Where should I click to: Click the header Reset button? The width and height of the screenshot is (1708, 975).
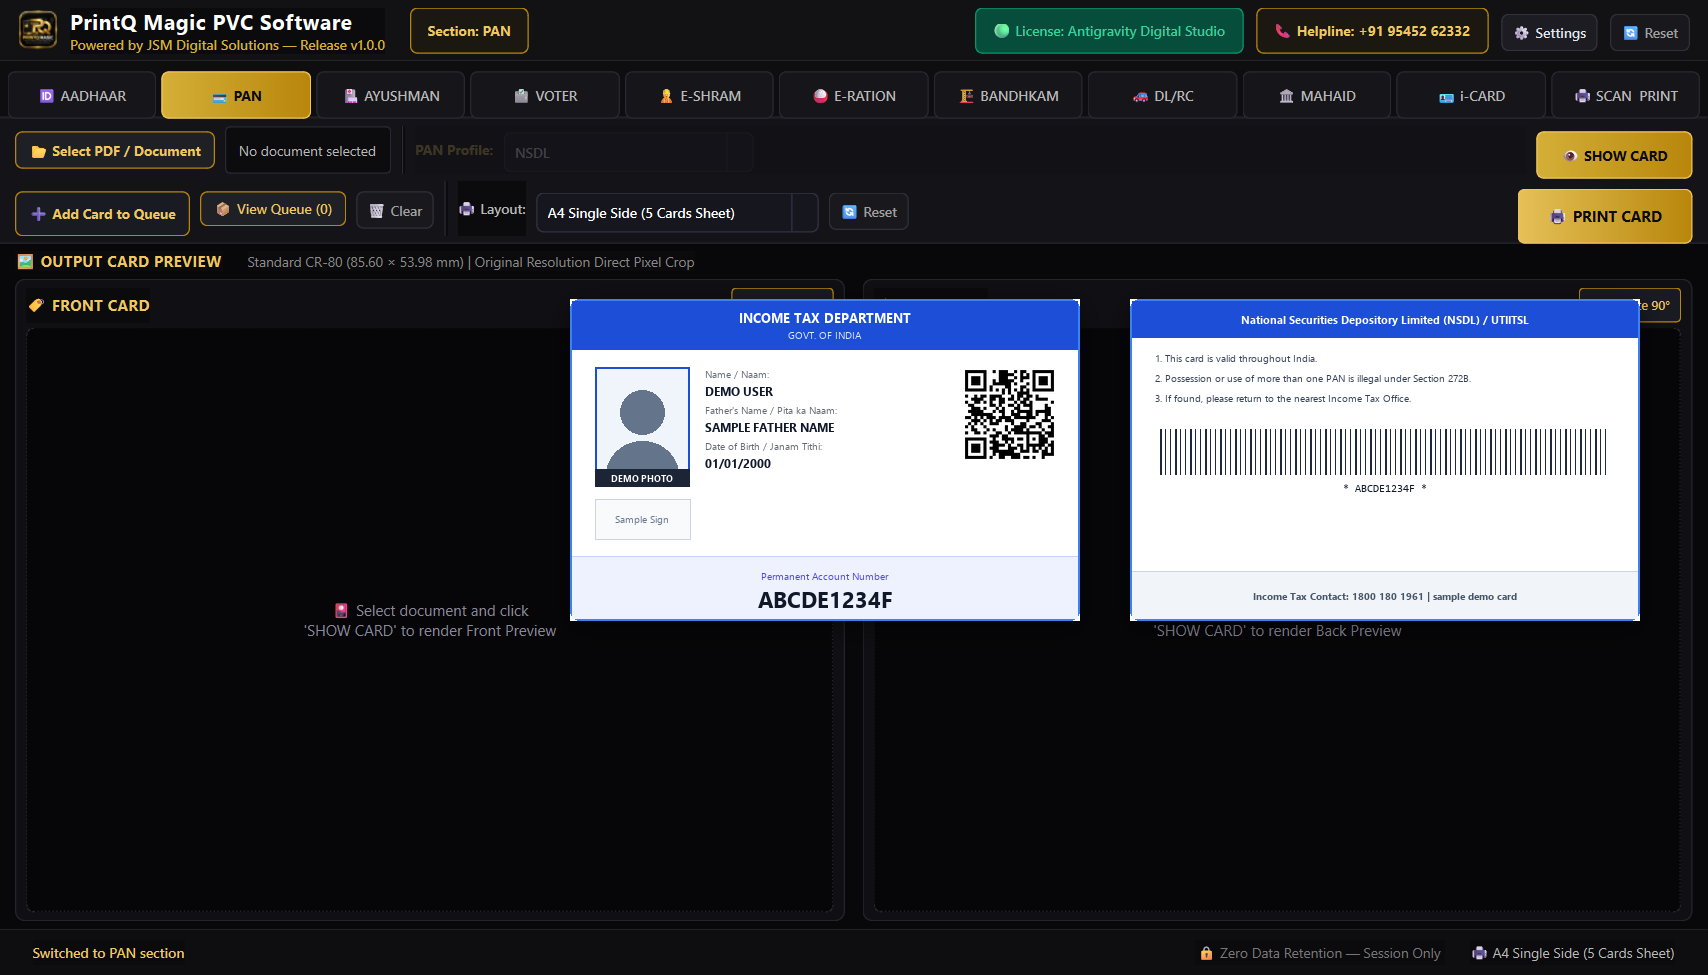pyautogui.click(x=1650, y=33)
